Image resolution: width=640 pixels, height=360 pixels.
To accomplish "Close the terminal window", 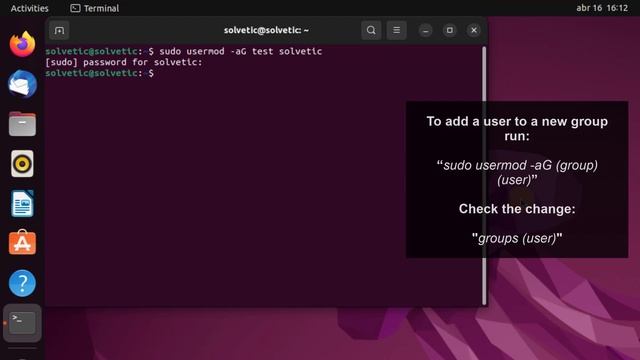I will coord(474,30).
